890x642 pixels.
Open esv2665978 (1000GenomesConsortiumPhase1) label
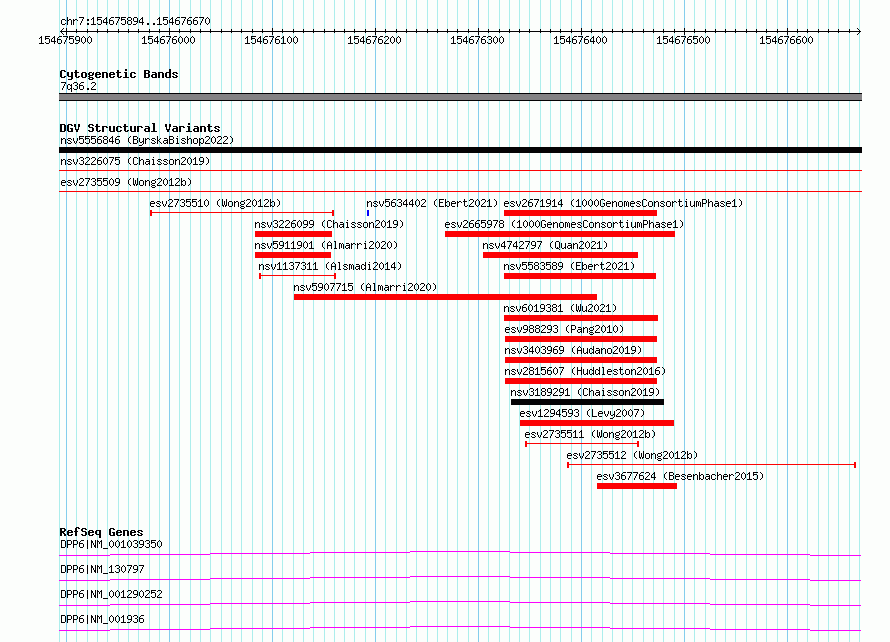(564, 224)
